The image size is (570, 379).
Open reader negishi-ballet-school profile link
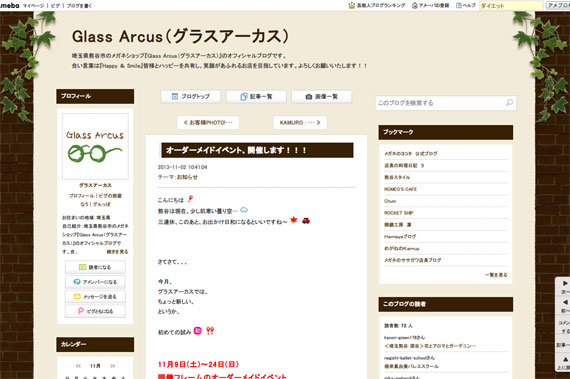[409, 358]
